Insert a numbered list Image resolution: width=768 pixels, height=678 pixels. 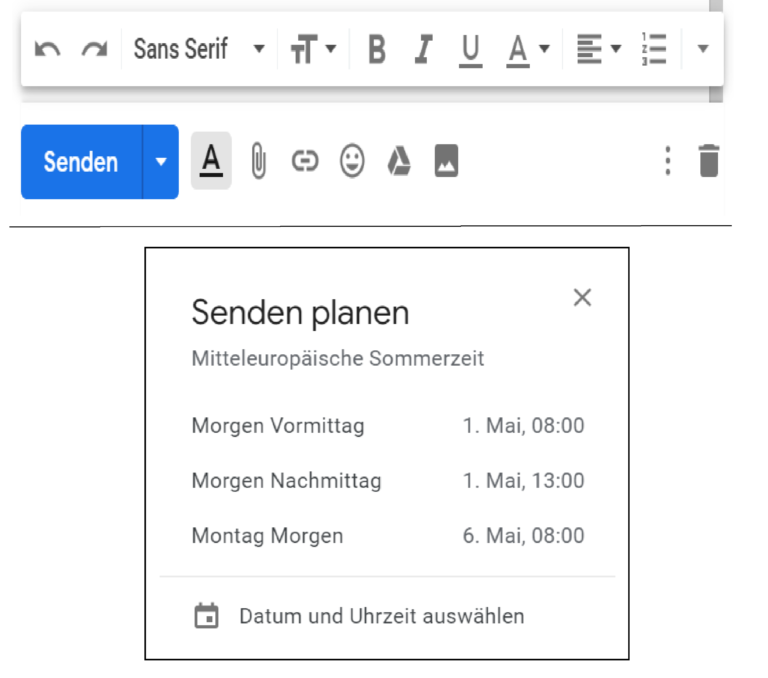tap(654, 49)
